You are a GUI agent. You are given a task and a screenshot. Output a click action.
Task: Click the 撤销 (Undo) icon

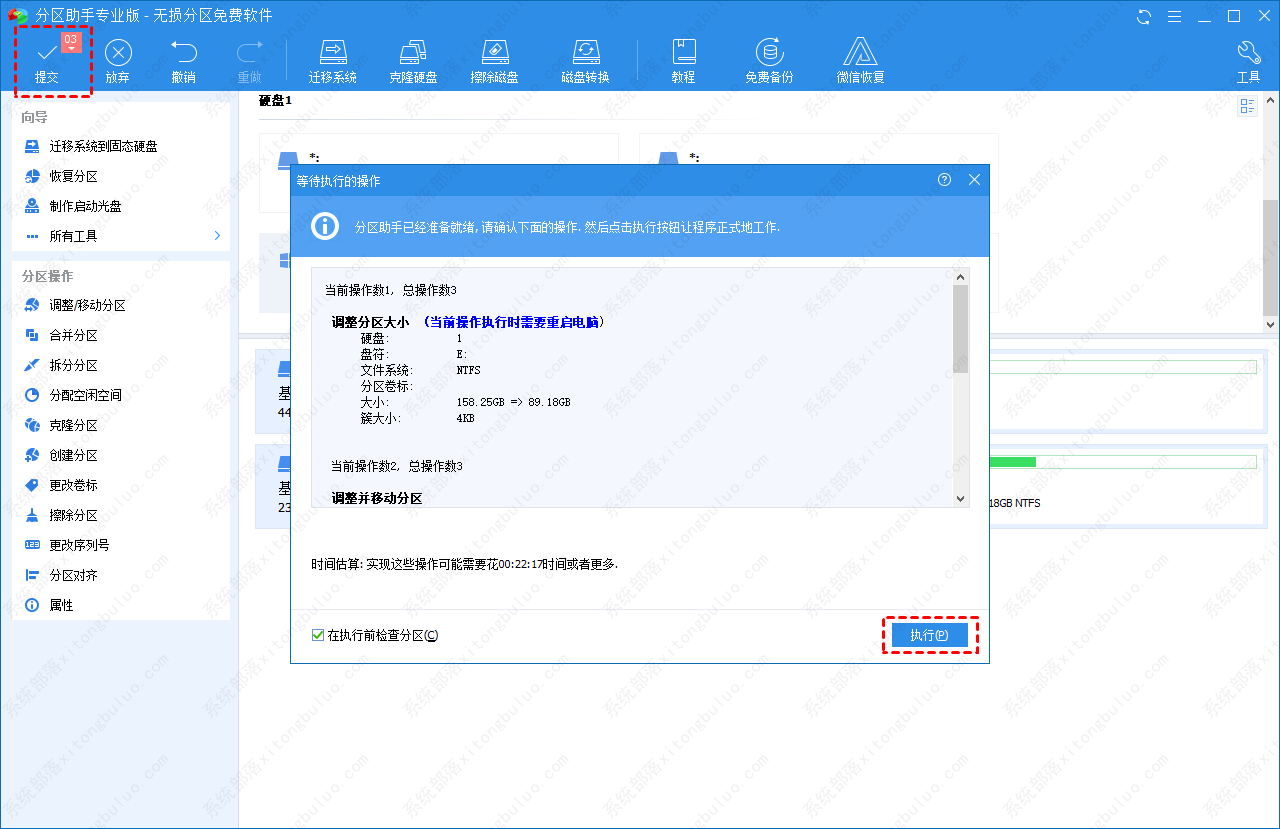(x=183, y=58)
